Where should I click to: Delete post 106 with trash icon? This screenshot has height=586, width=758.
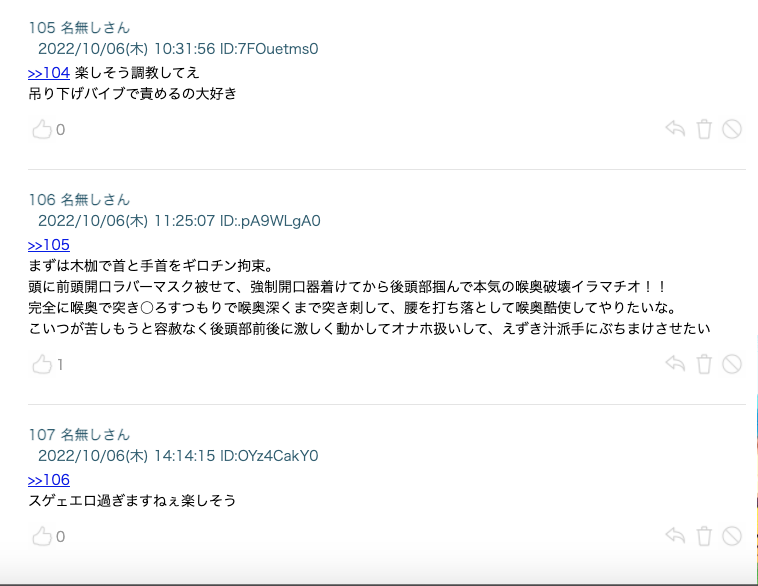click(704, 364)
